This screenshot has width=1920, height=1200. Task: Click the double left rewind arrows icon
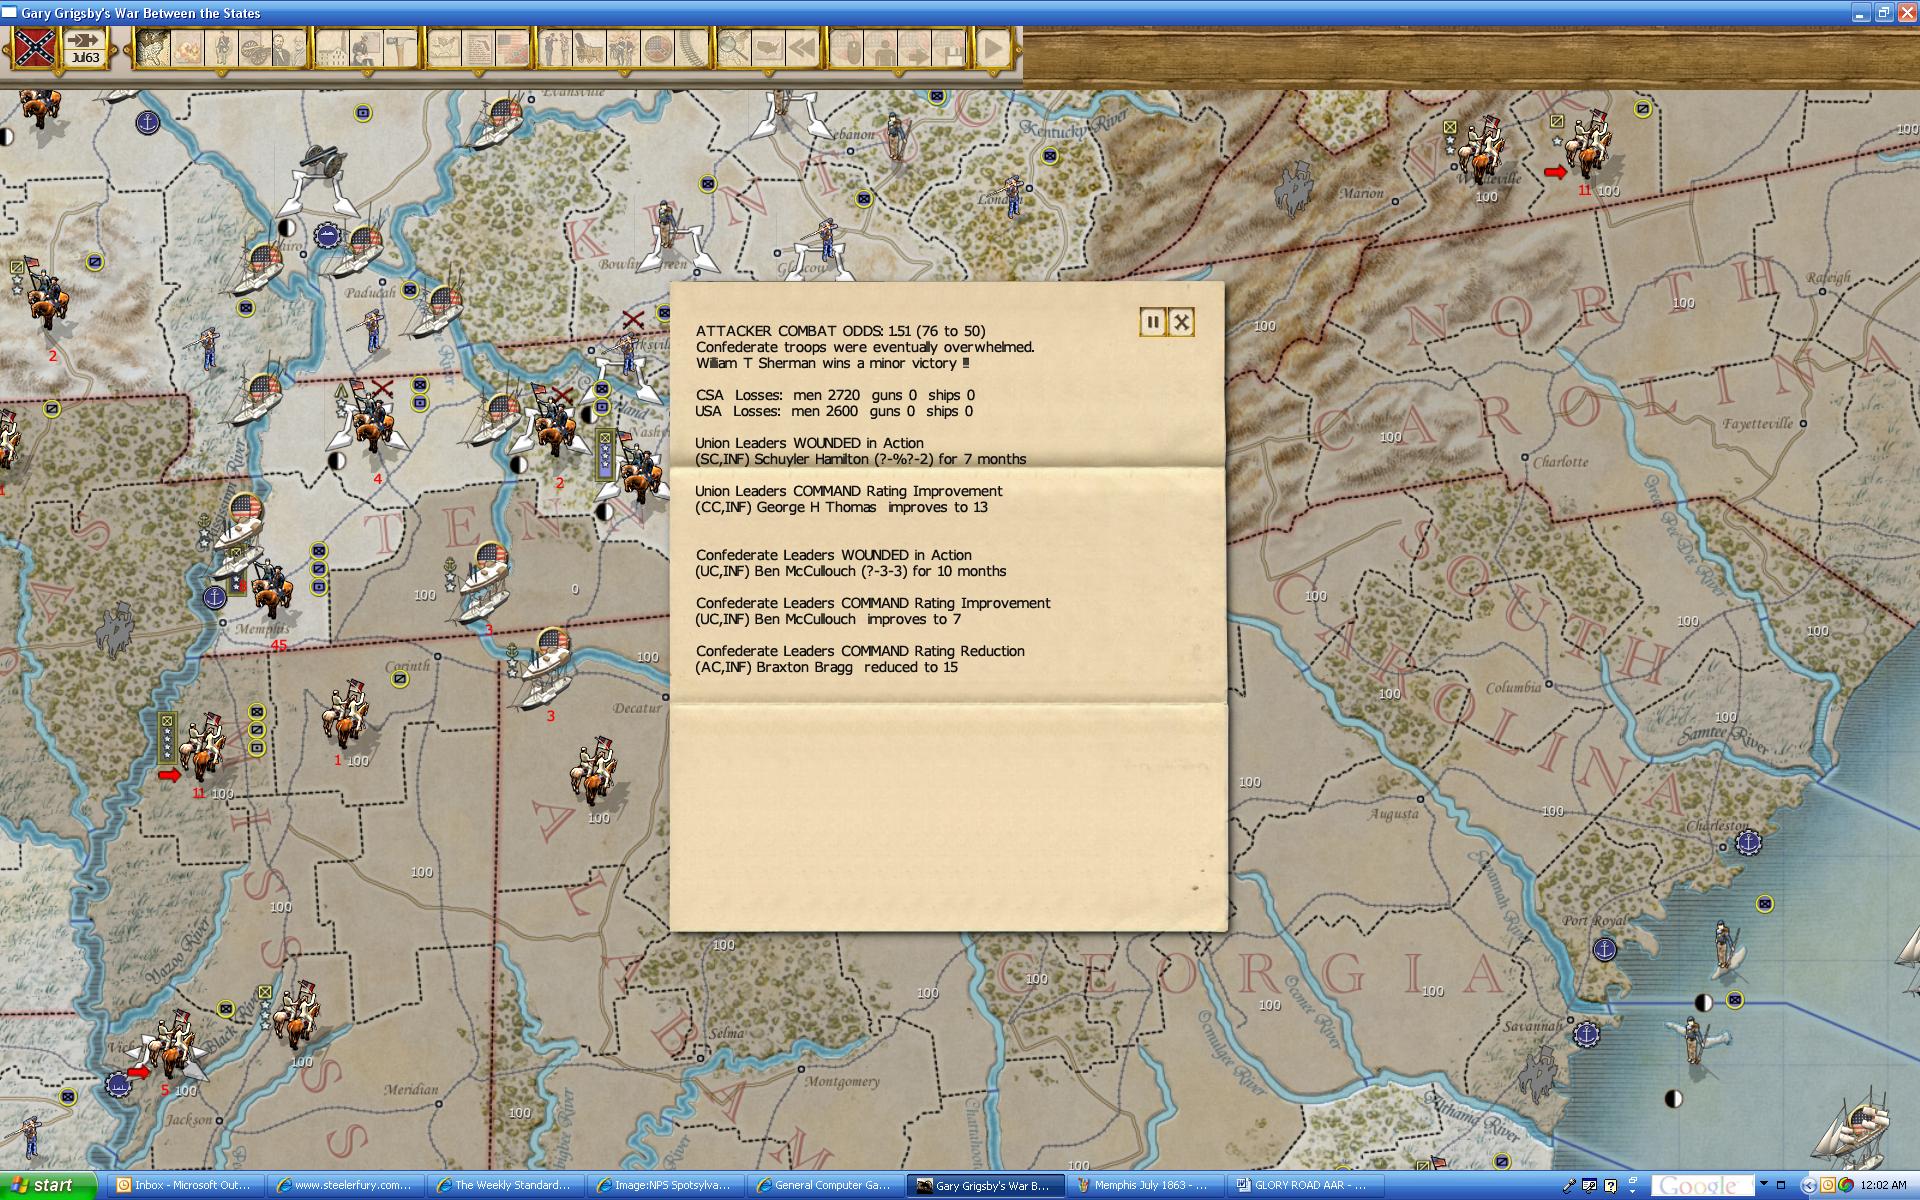pos(802,48)
